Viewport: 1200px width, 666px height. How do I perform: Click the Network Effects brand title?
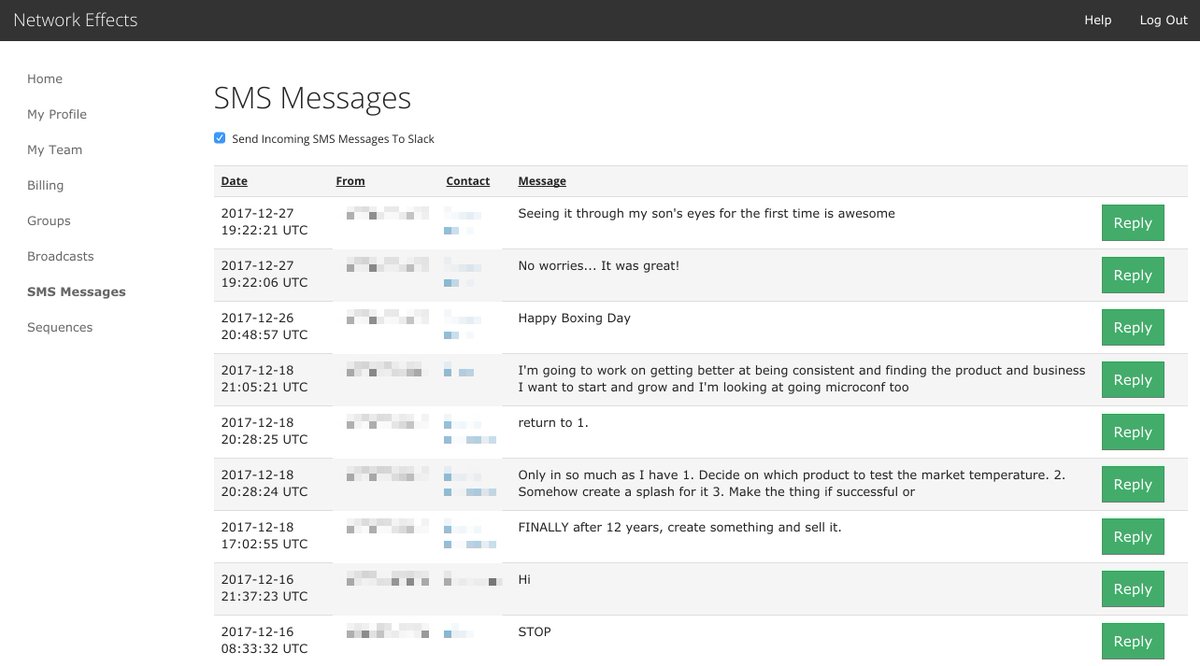pyautogui.click(x=75, y=20)
